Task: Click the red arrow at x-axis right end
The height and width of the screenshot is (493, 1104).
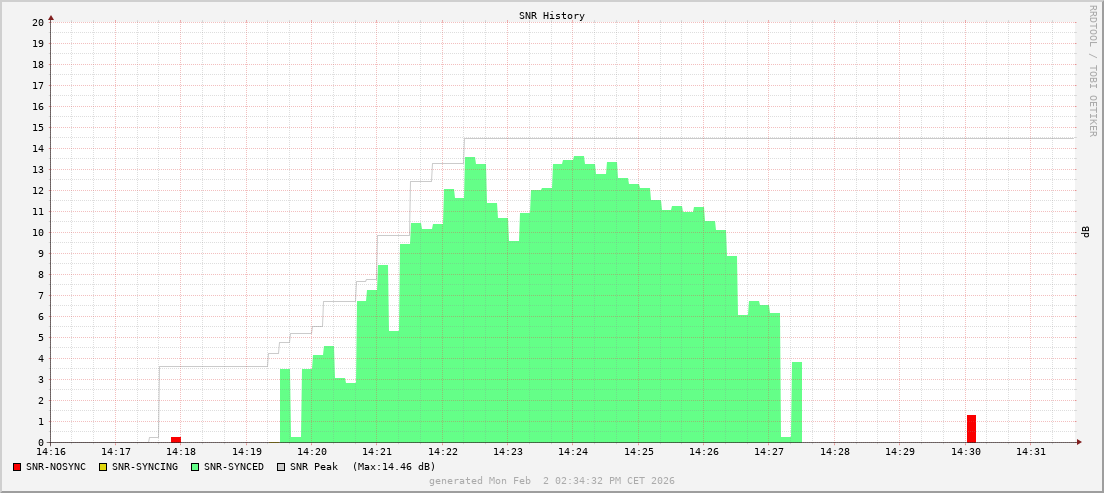Action: (1078, 442)
